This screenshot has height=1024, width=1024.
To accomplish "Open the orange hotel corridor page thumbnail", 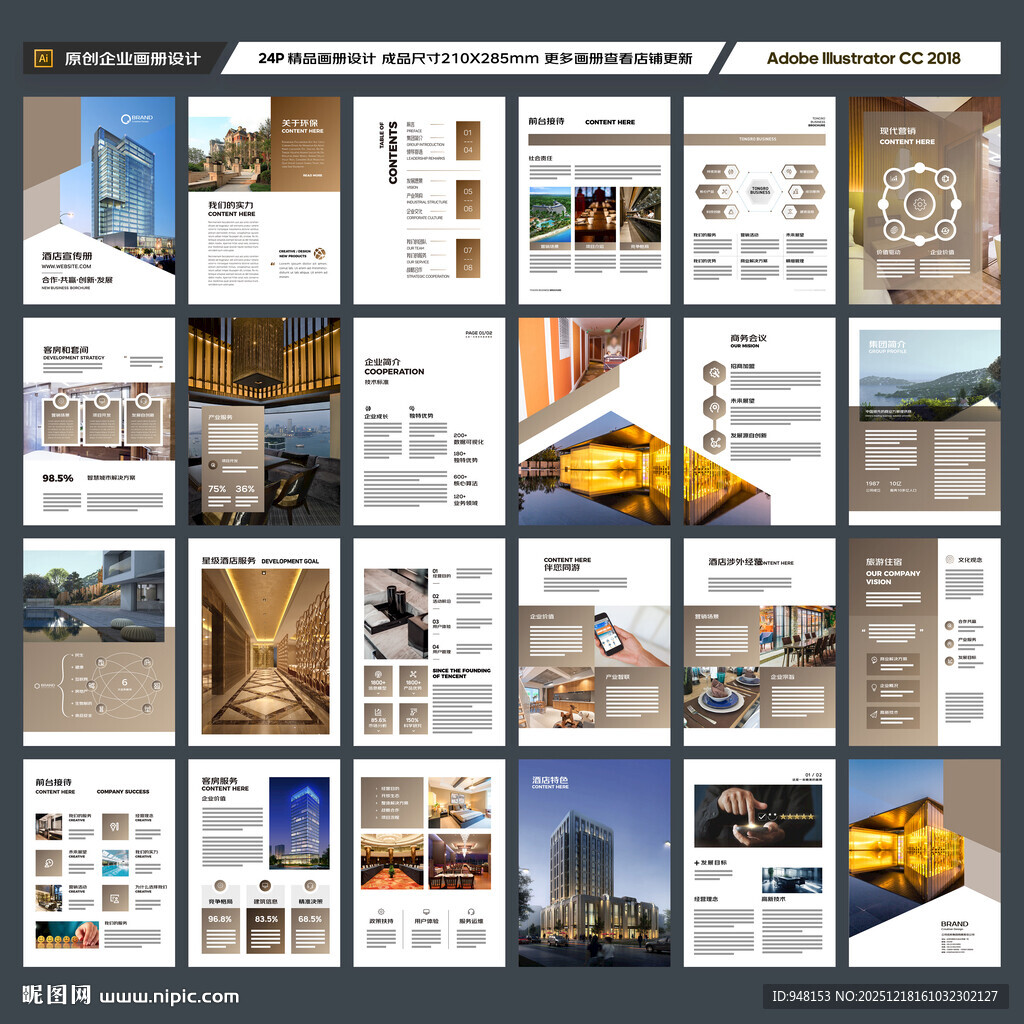I will (x=594, y=421).
